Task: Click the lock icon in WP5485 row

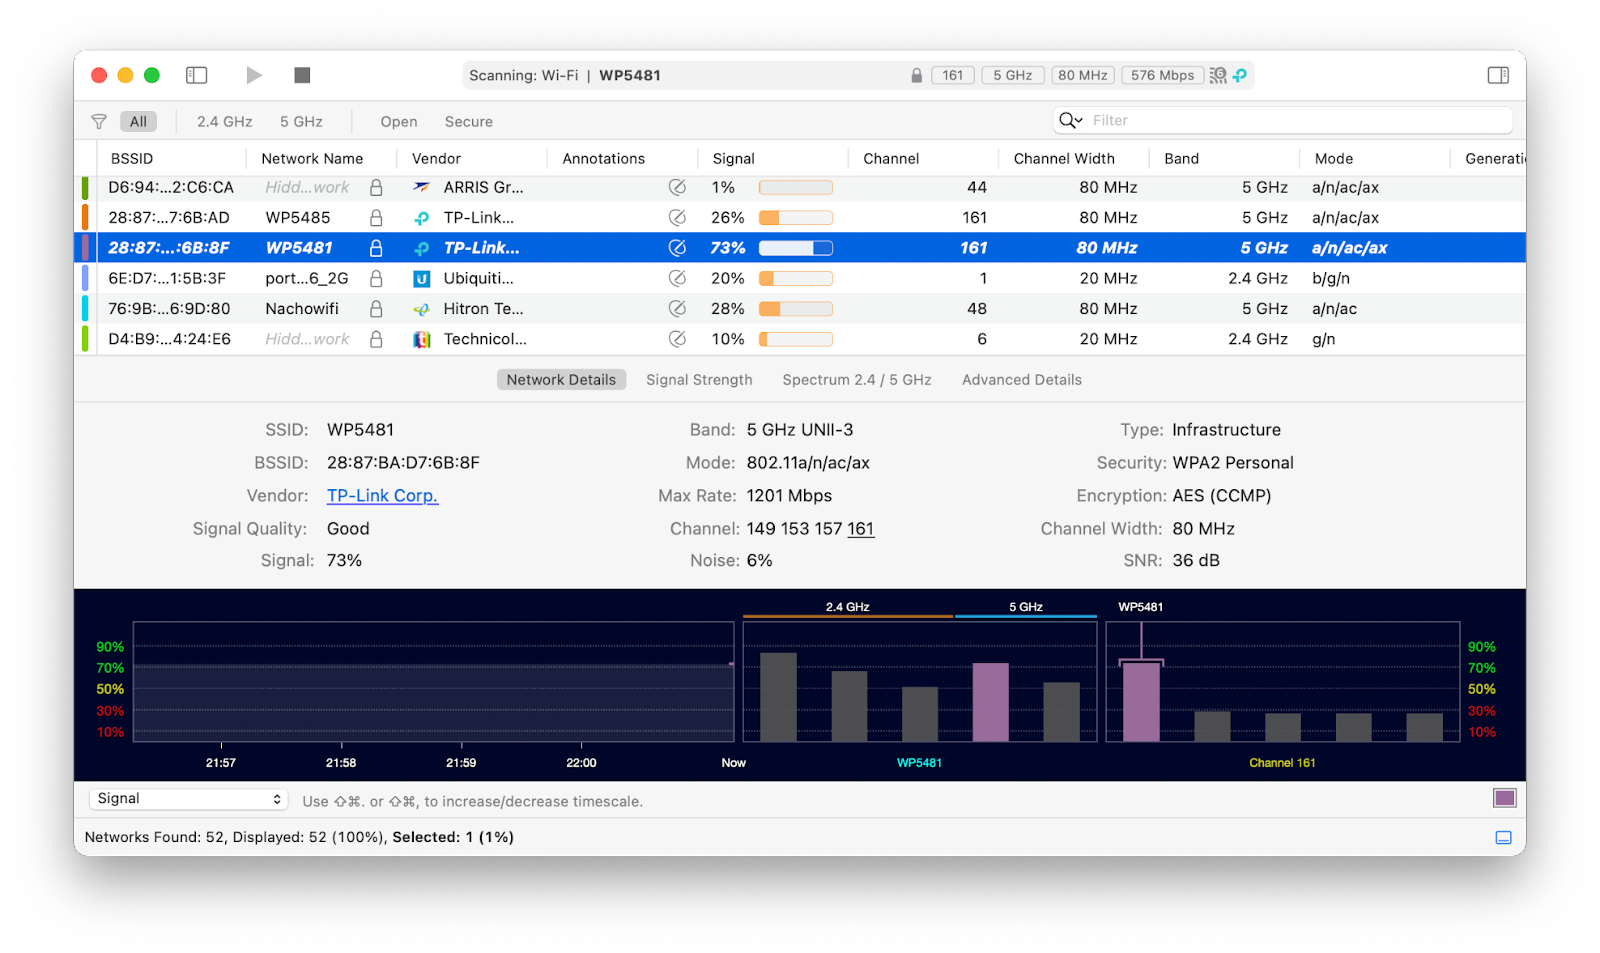Action: tap(376, 218)
